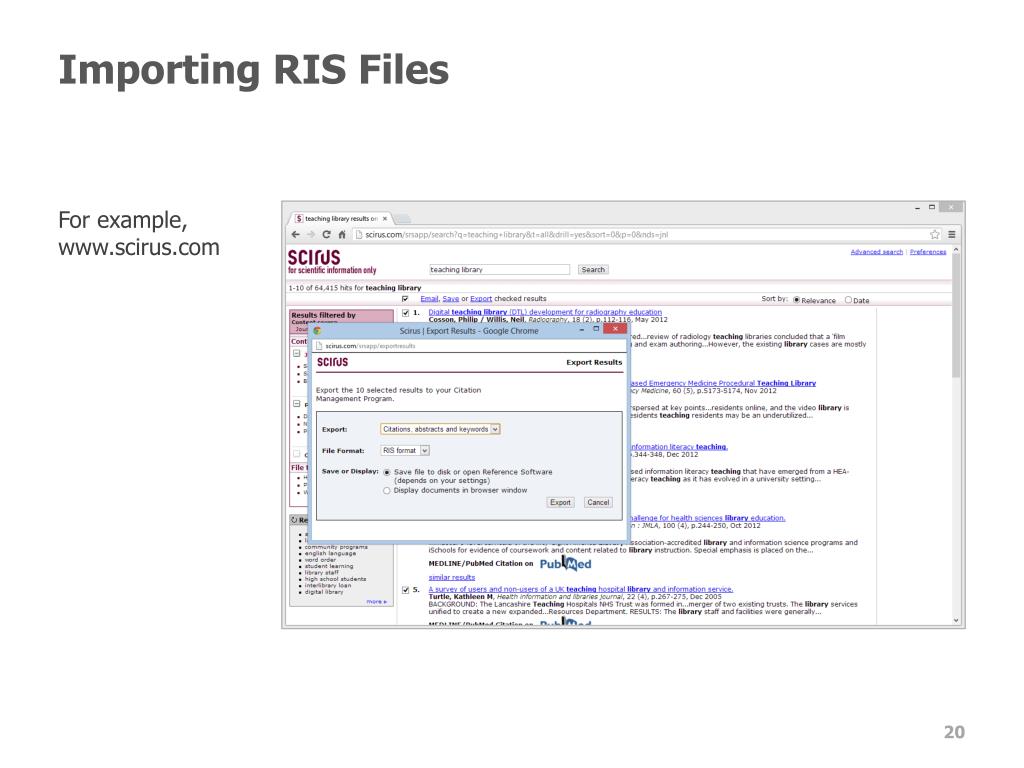Select Relevance sort option
Screen dimensions: 1024x768
796,300
